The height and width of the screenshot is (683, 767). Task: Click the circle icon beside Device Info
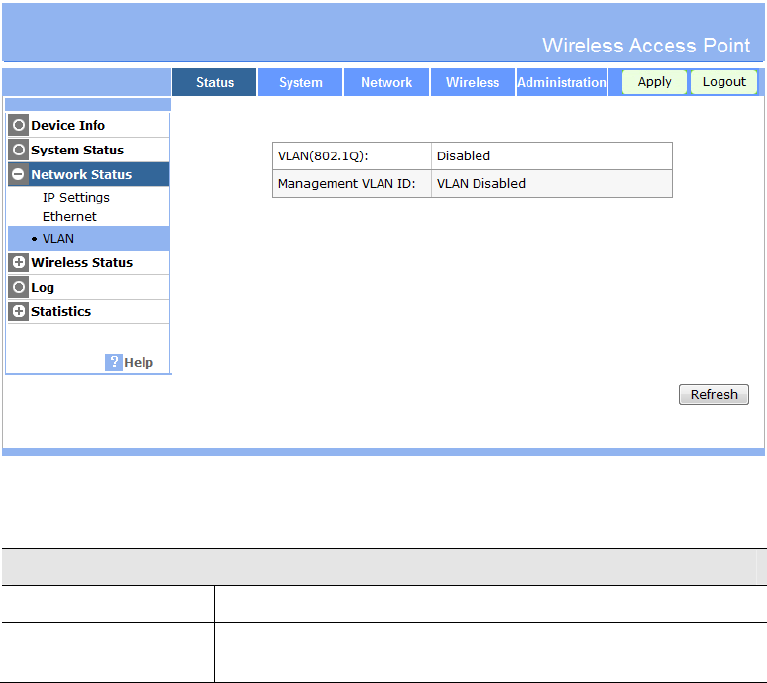tap(19, 125)
